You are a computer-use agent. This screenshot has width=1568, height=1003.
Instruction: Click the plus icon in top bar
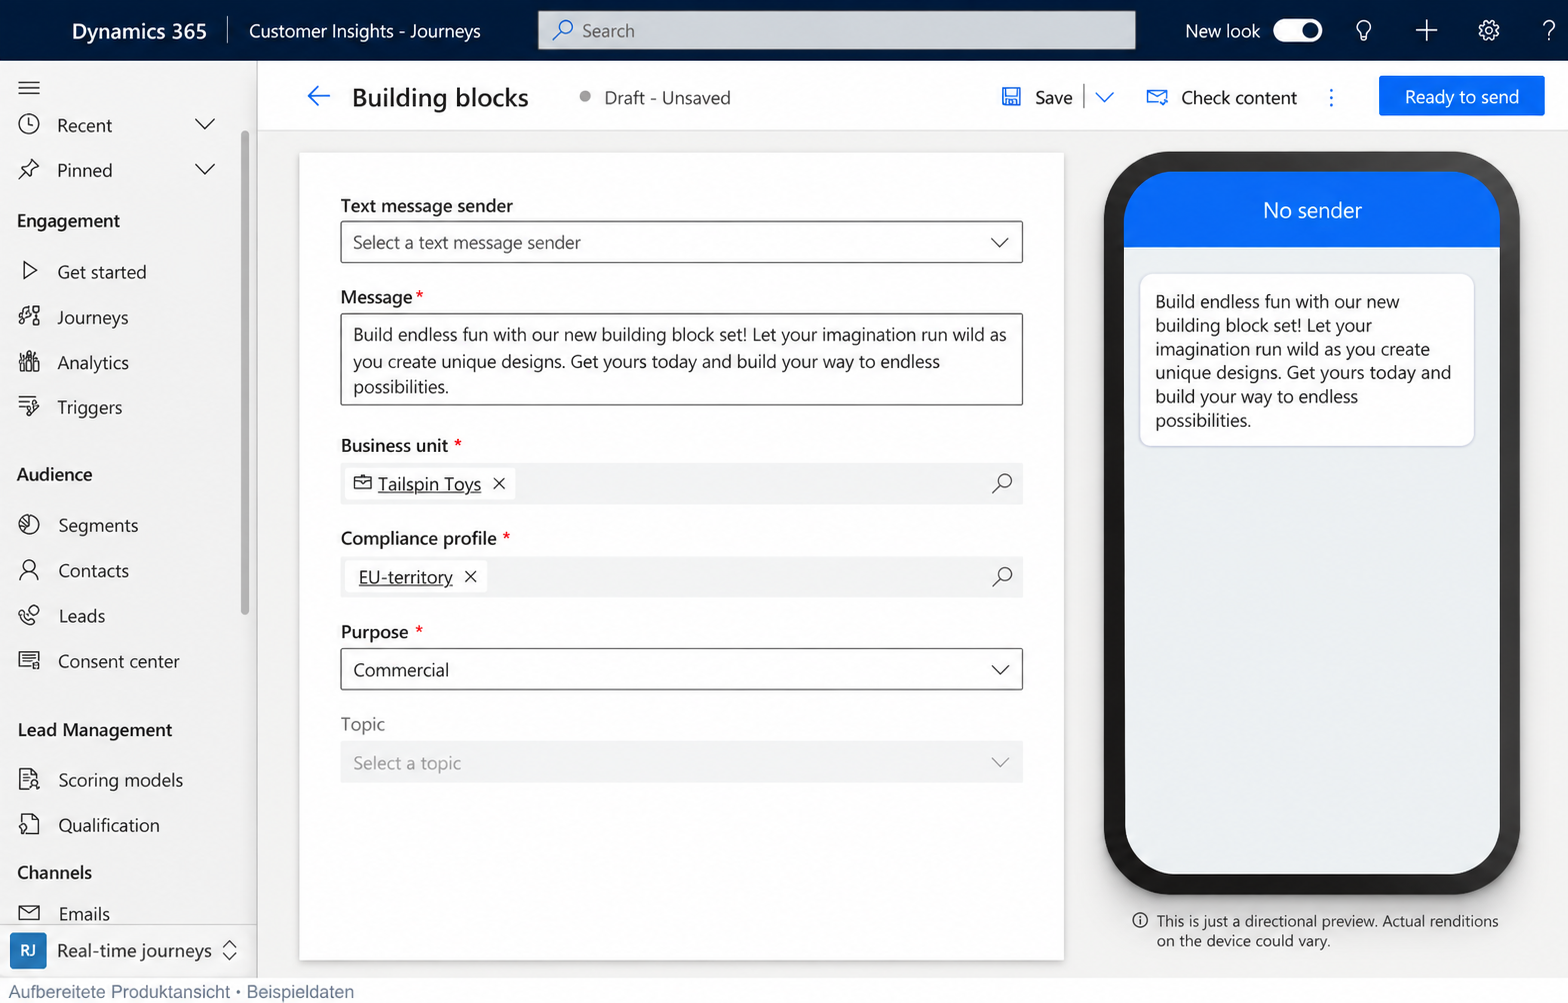[x=1426, y=31]
